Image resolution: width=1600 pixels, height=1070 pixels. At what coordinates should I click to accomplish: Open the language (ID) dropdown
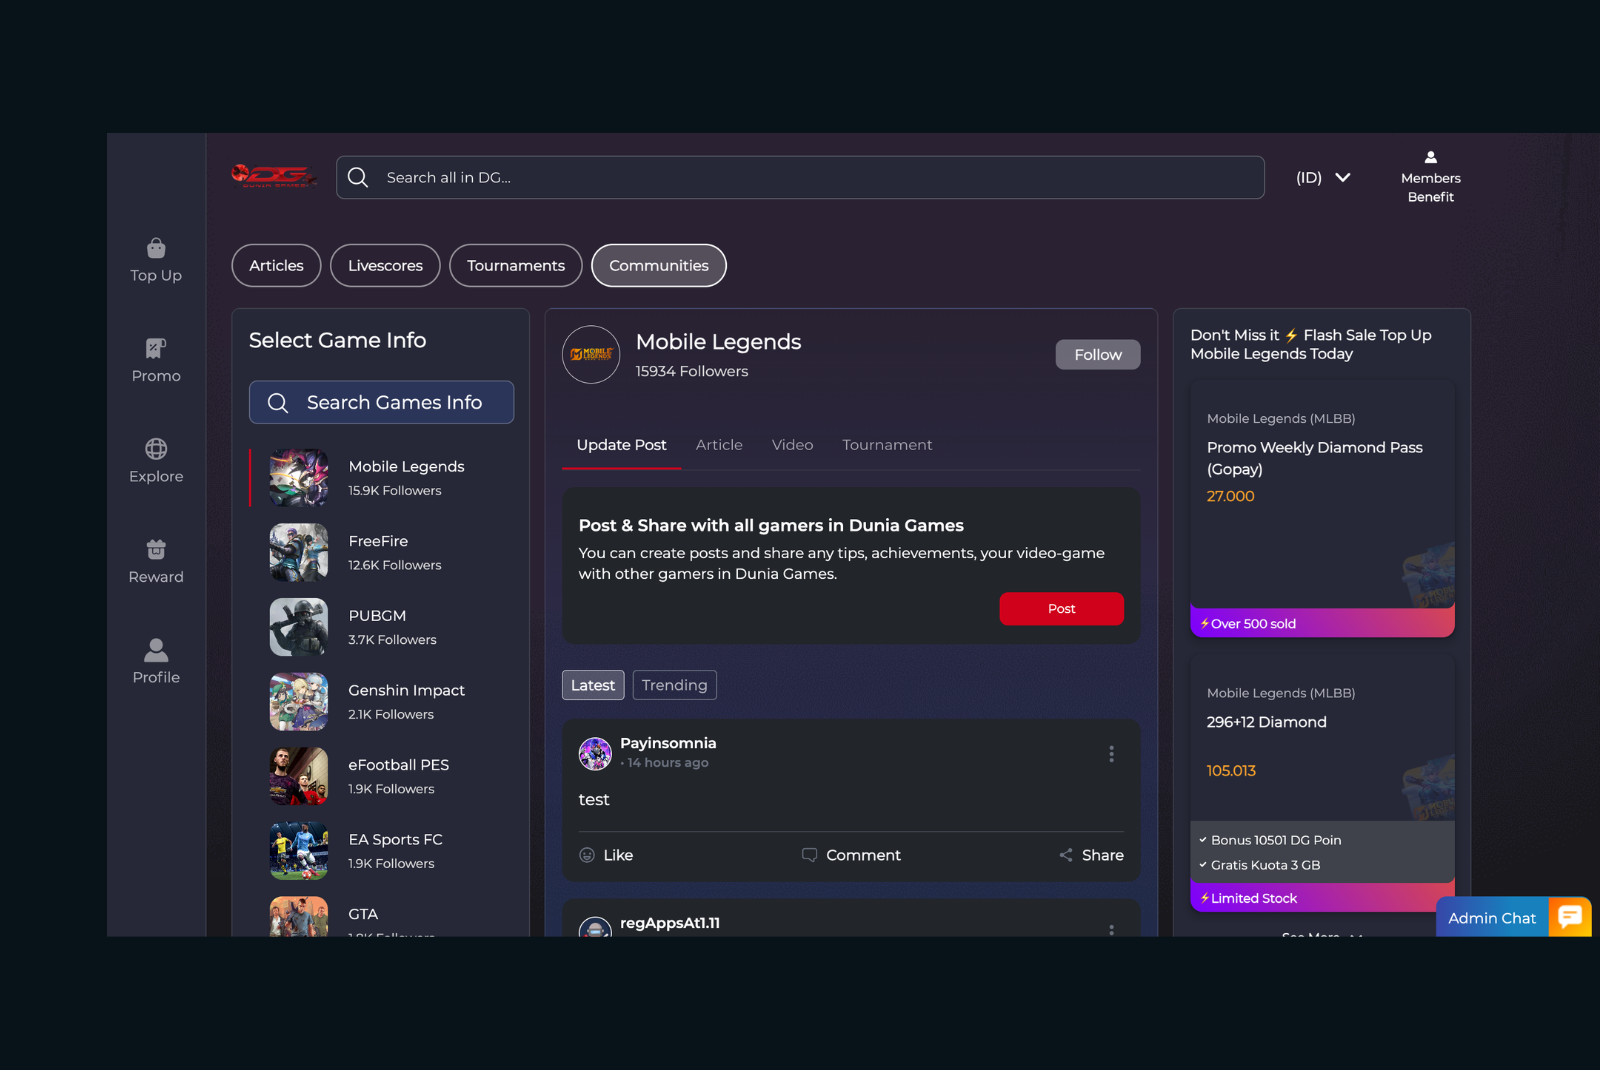tap(1323, 177)
